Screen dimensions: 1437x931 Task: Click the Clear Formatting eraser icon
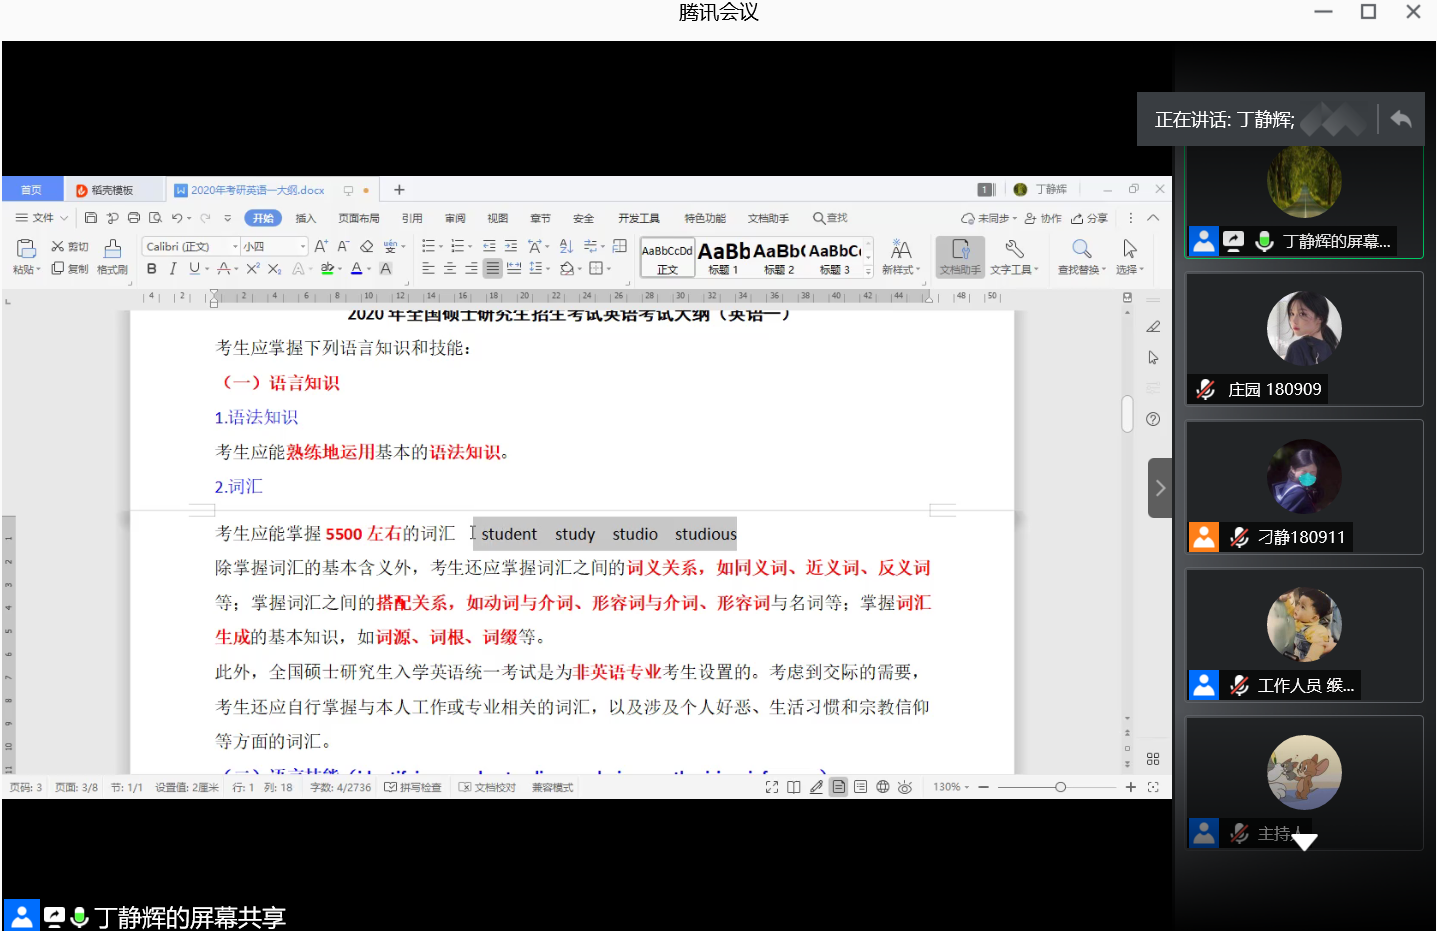366,246
